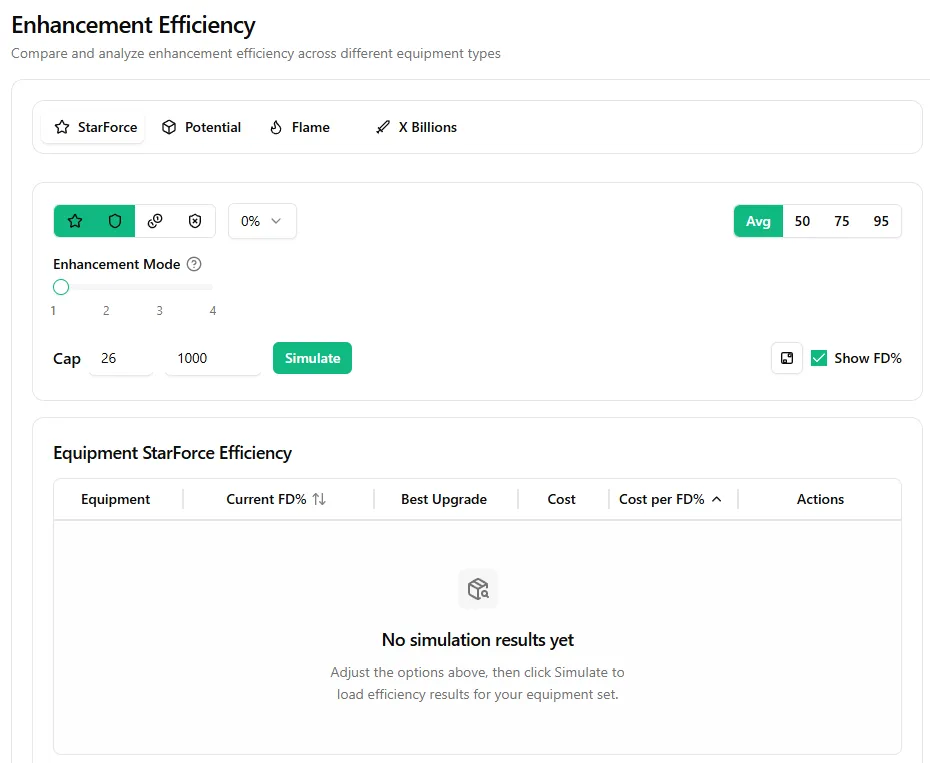Image resolution: width=930 pixels, height=763 pixels.
Task: Sort by Current FD% column
Action: point(276,500)
